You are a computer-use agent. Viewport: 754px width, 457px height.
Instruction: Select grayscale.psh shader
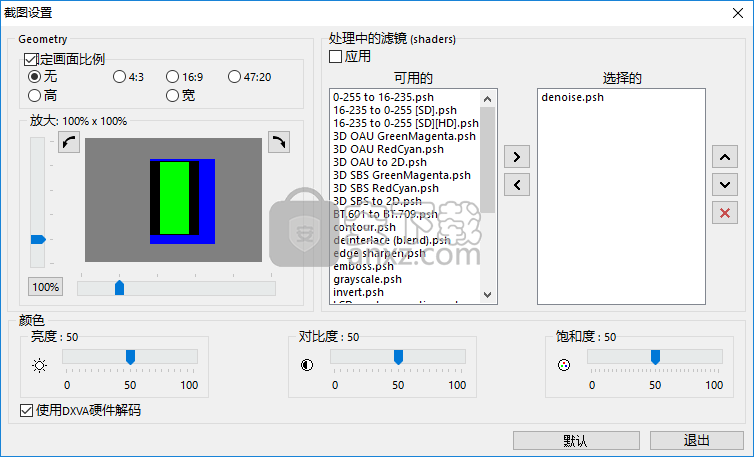(x=367, y=279)
